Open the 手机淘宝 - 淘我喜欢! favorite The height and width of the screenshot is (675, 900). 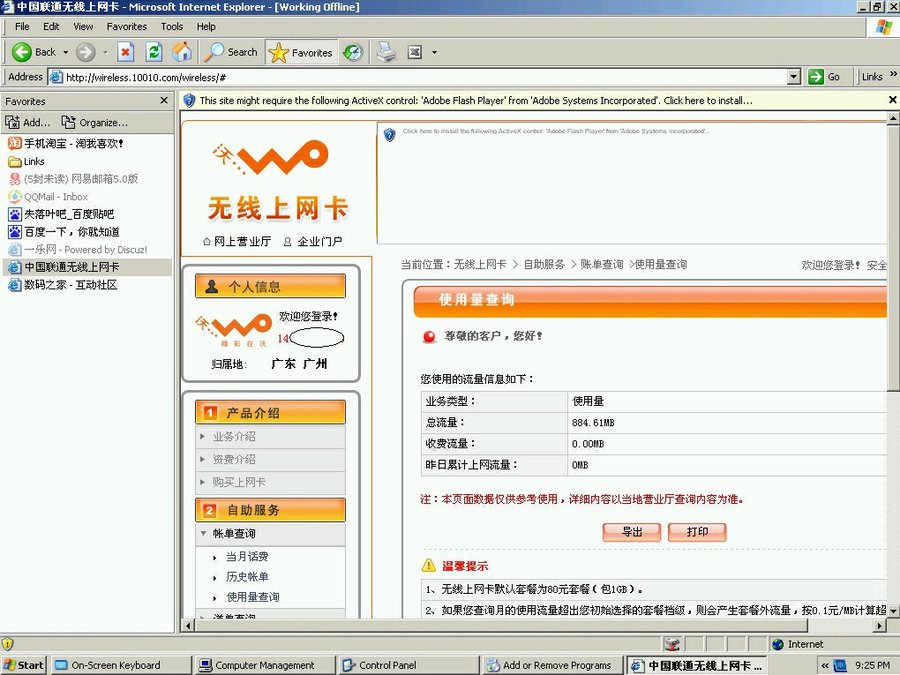click(66, 143)
